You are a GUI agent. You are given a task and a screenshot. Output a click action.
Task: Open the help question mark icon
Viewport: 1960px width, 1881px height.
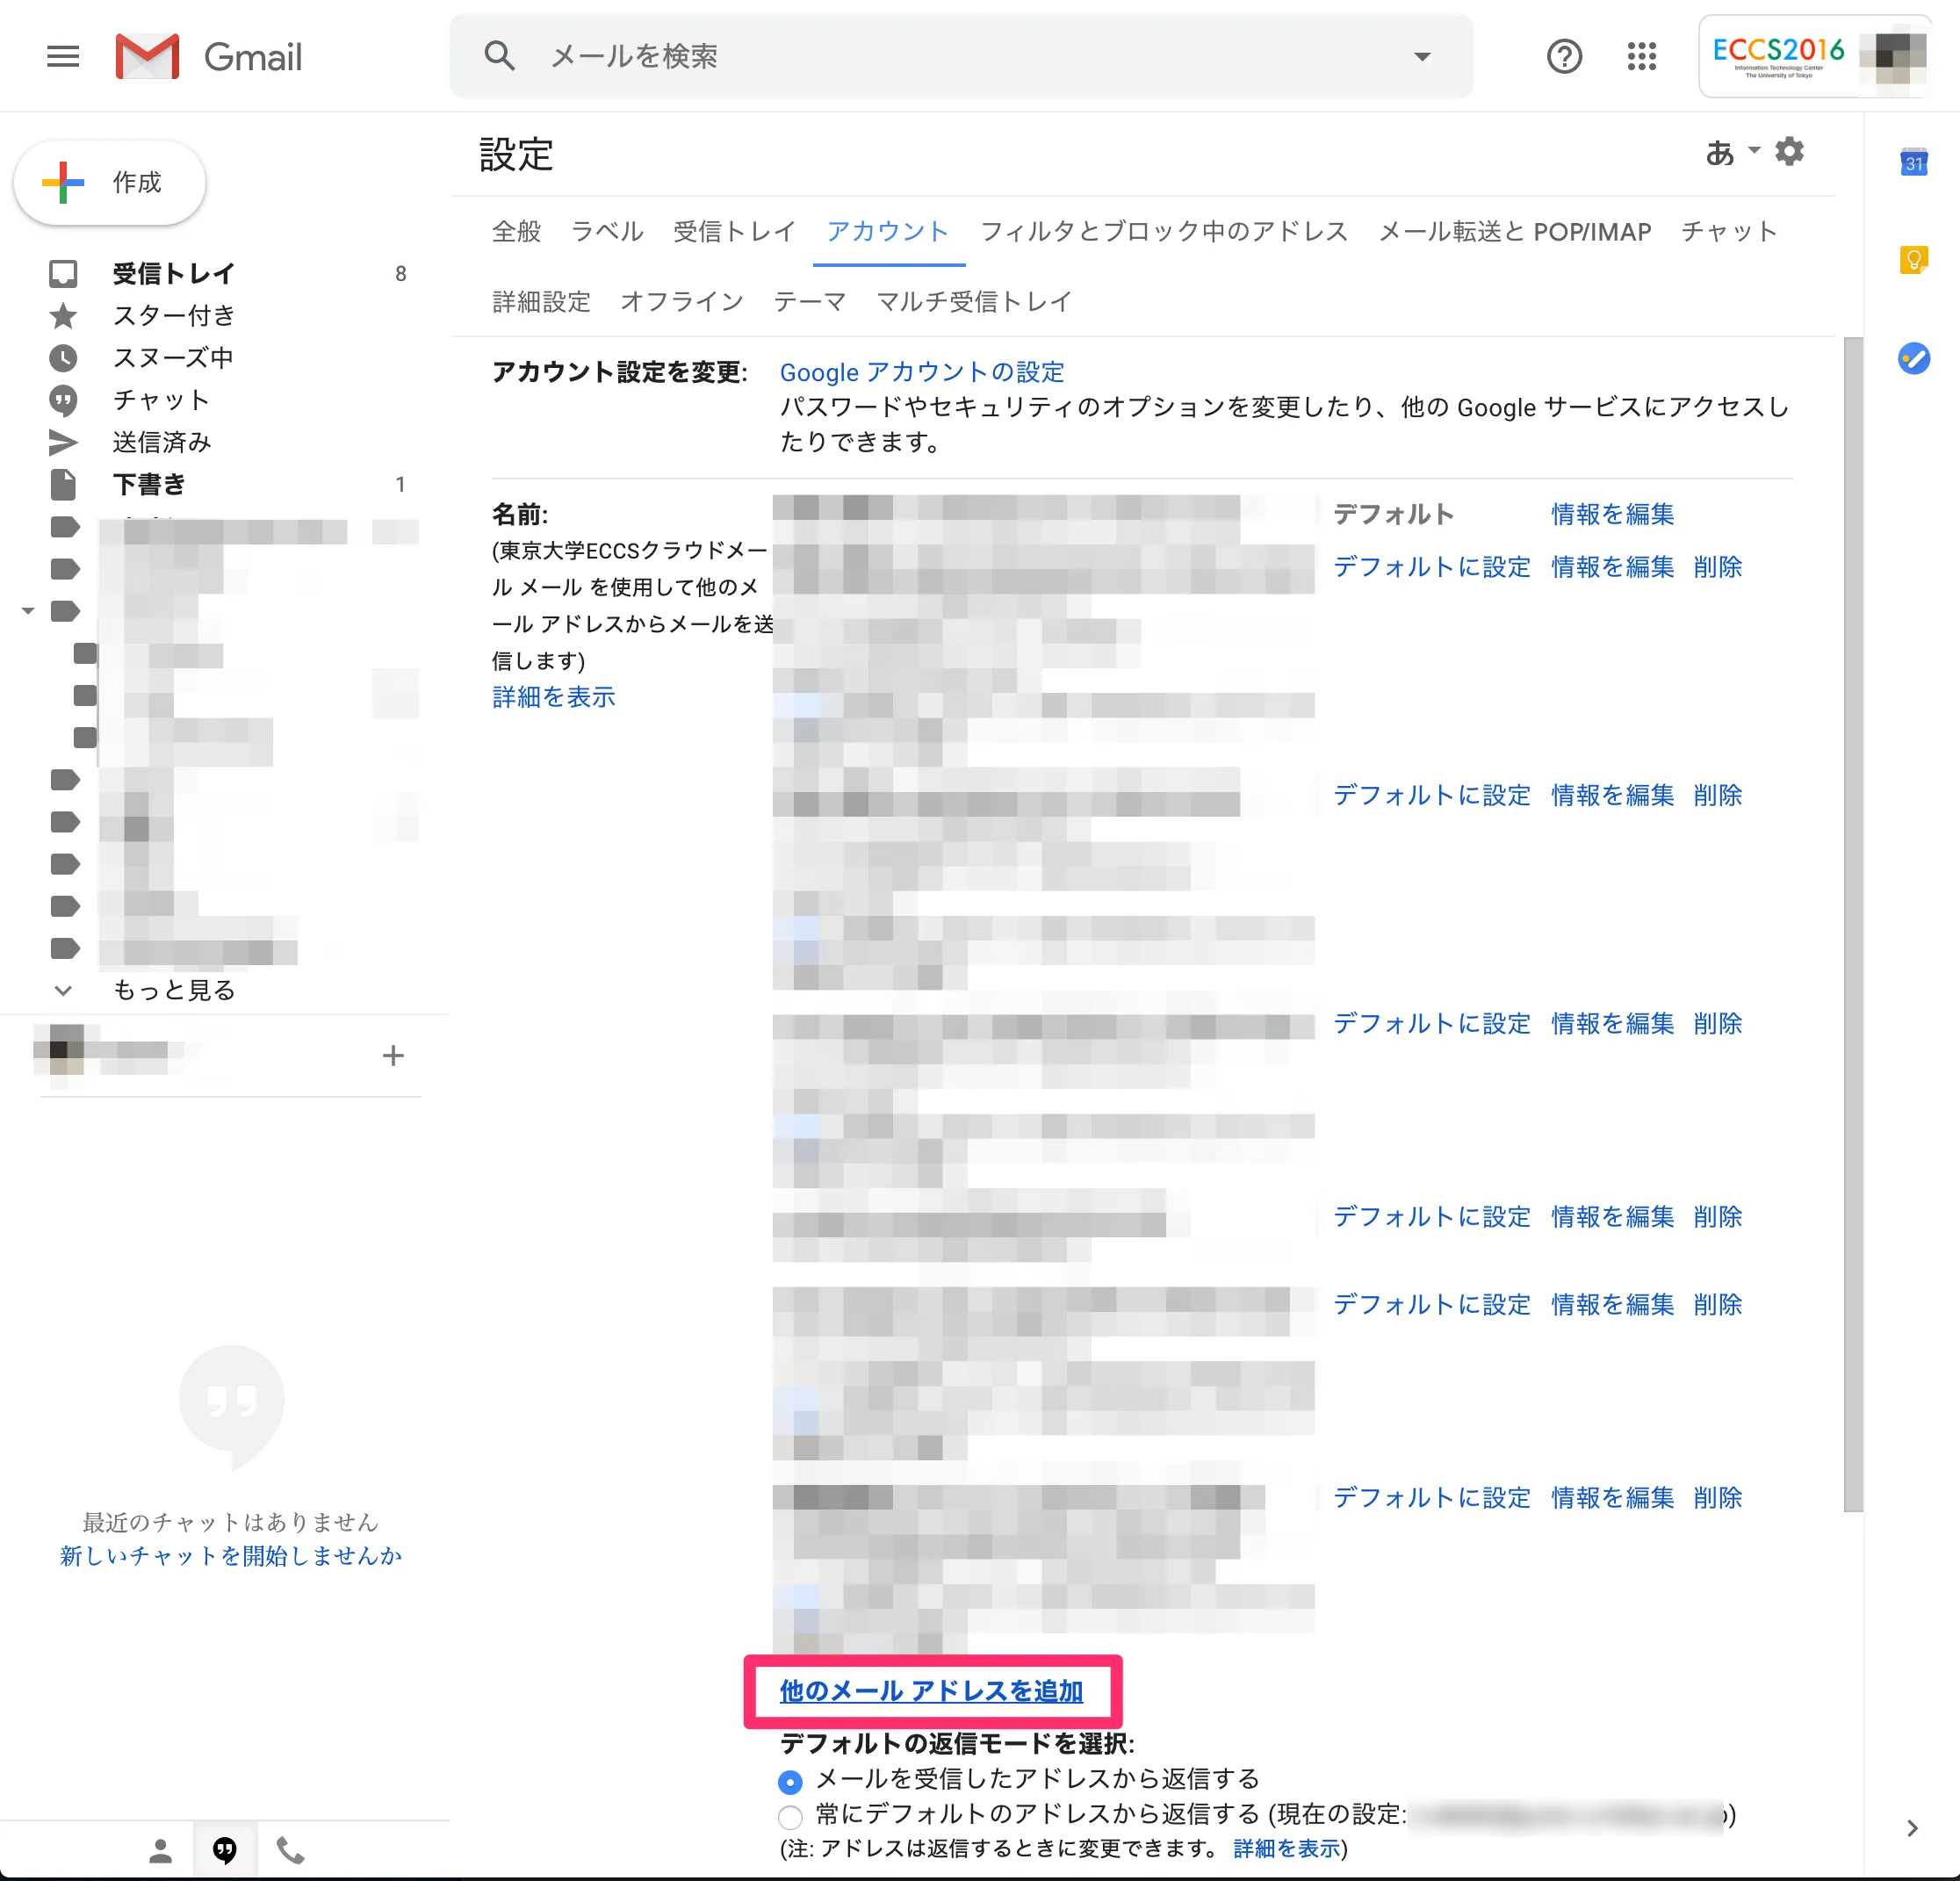1563,56
